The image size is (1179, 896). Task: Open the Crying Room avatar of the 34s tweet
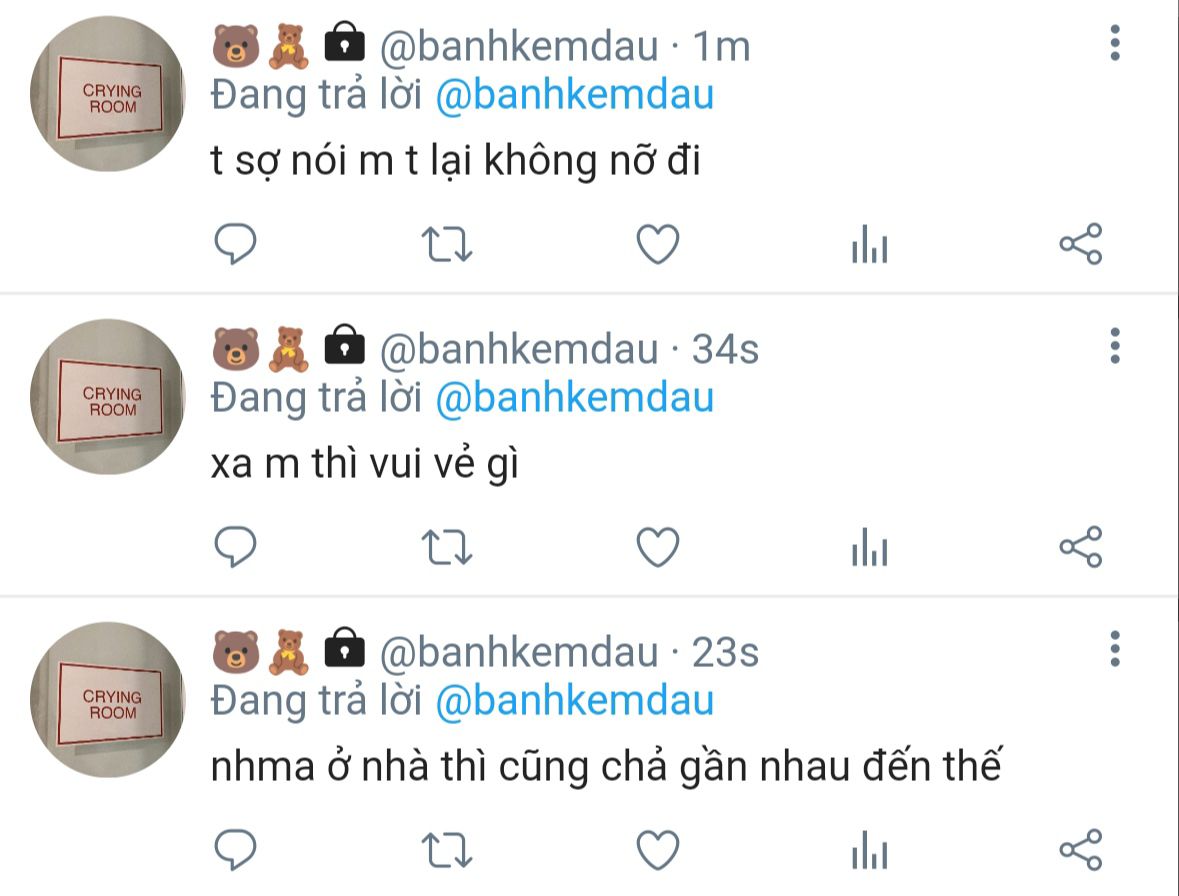(x=107, y=397)
